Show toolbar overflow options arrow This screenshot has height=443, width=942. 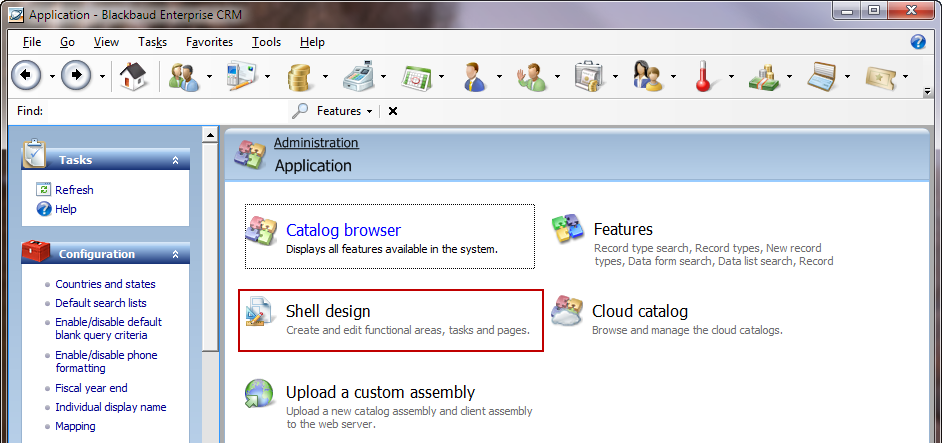tap(927, 92)
